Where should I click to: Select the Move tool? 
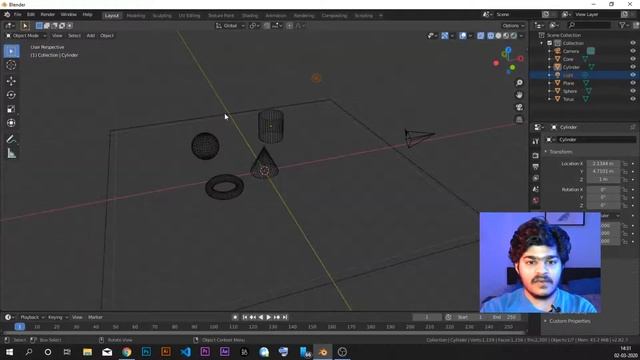tap(11, 81)
